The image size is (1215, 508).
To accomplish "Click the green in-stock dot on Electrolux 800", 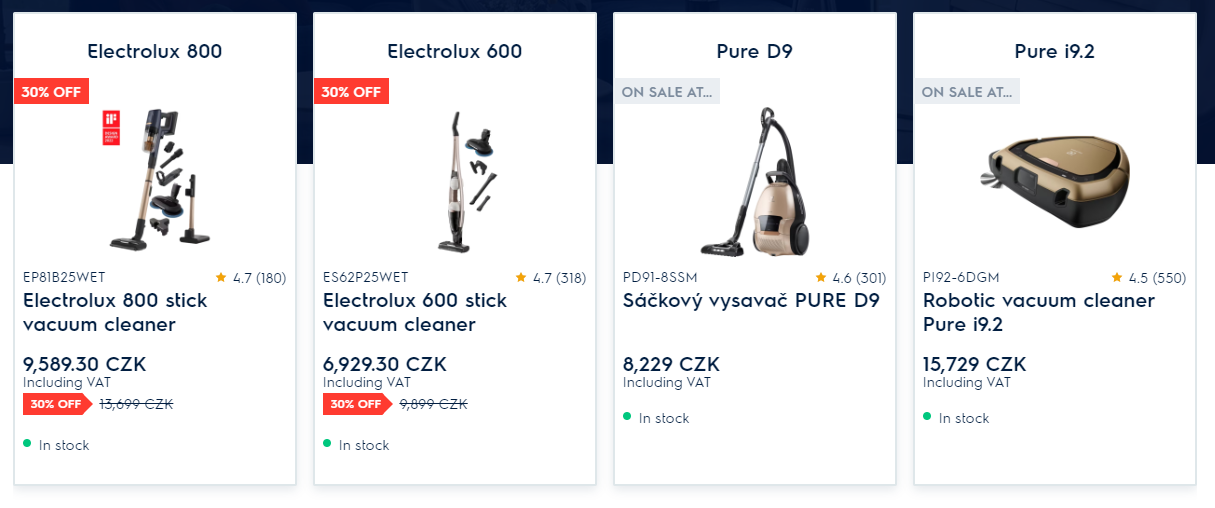I will [28, 443].
